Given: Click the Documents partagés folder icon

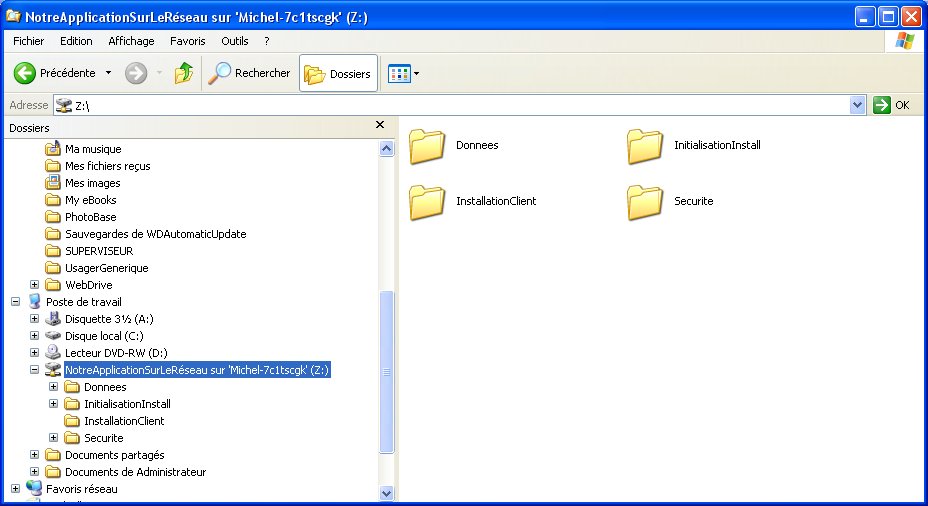Looking at the screenshot, I should [x=53, y=455].
